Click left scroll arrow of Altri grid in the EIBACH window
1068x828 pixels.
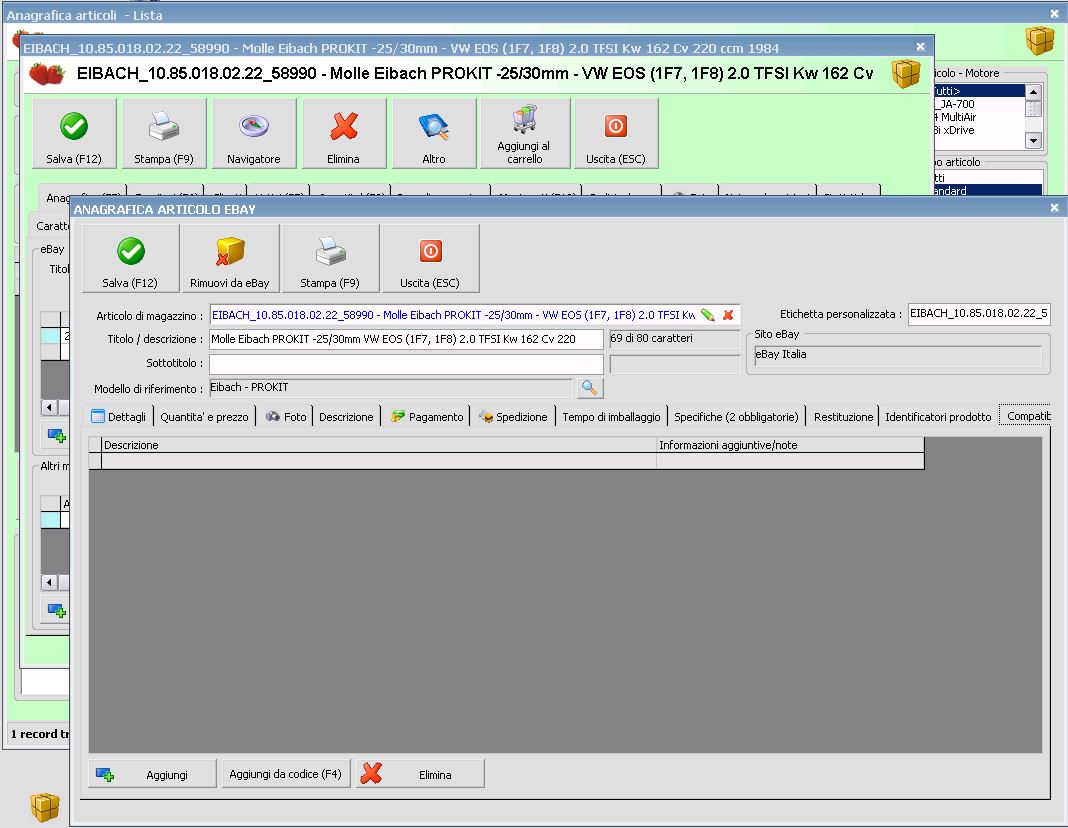[49, 582]
